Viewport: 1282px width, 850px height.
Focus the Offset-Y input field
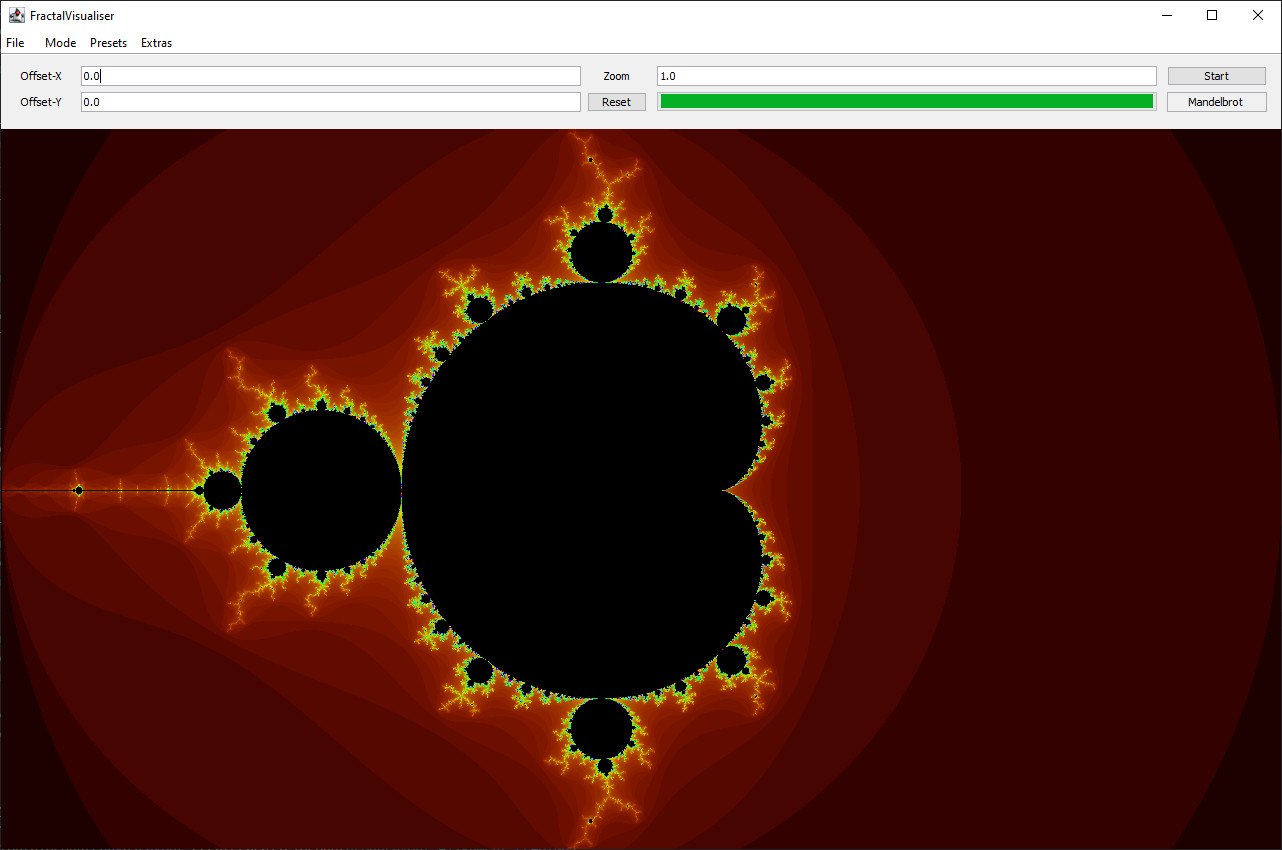pos(330,102)
